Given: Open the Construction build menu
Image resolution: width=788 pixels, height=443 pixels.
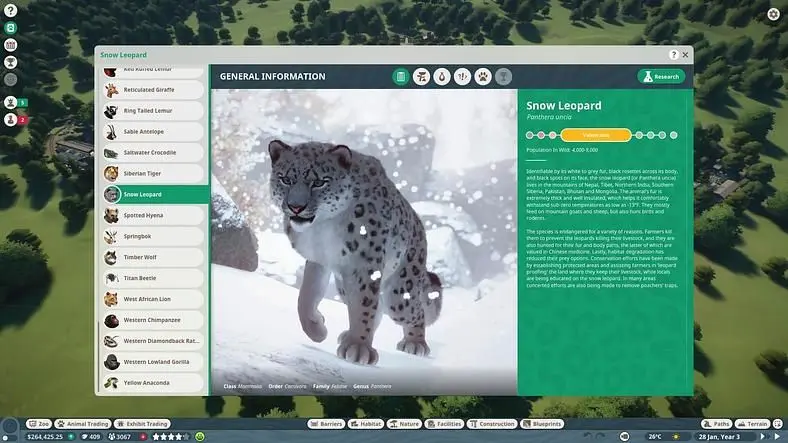Looking at the screenshot, I should (x=492, y=424).
